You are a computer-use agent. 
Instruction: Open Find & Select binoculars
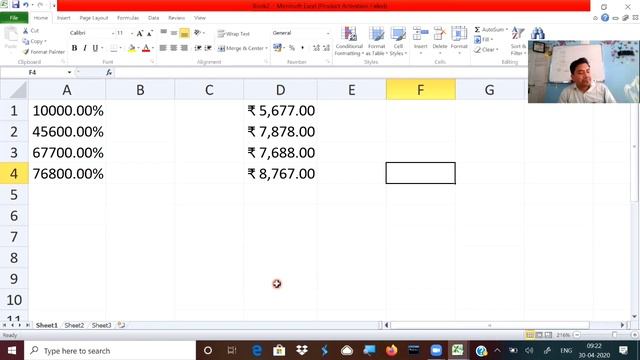pos(538,33)
